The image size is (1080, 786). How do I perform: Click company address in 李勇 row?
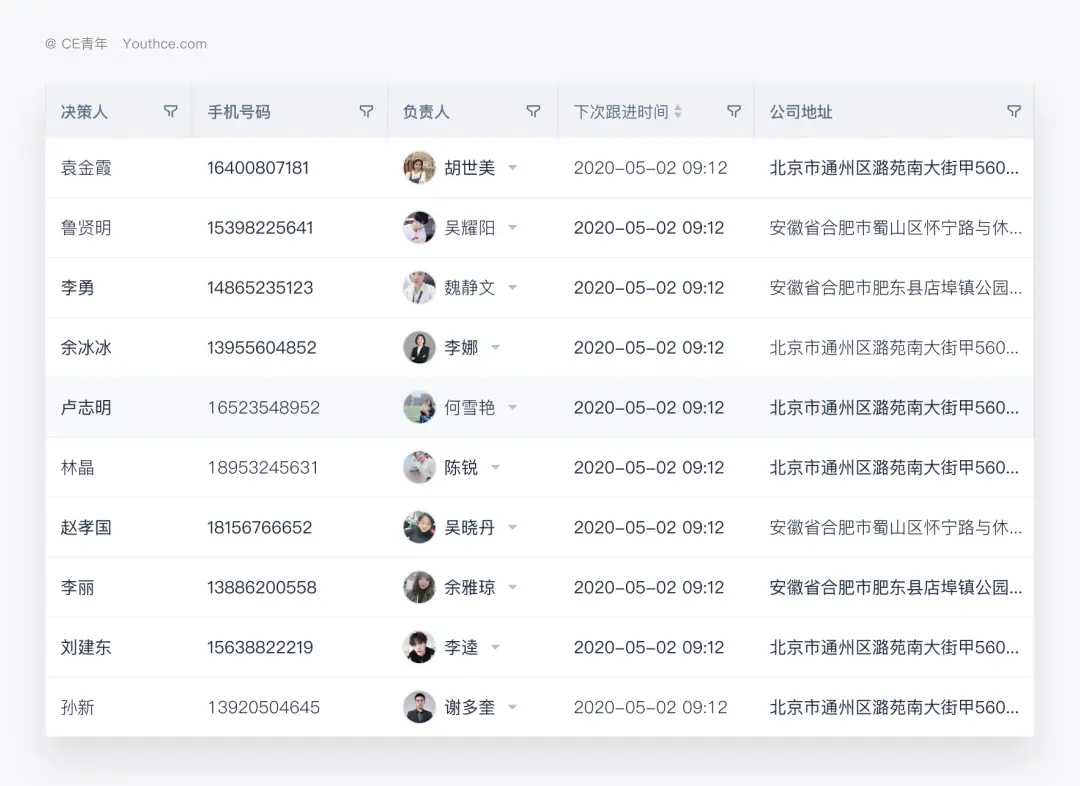pyautogui.click(x=895, y=287)
